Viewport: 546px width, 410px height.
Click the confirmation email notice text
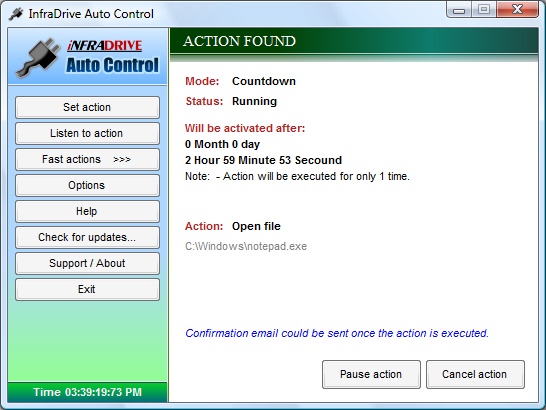pos(337,333)
